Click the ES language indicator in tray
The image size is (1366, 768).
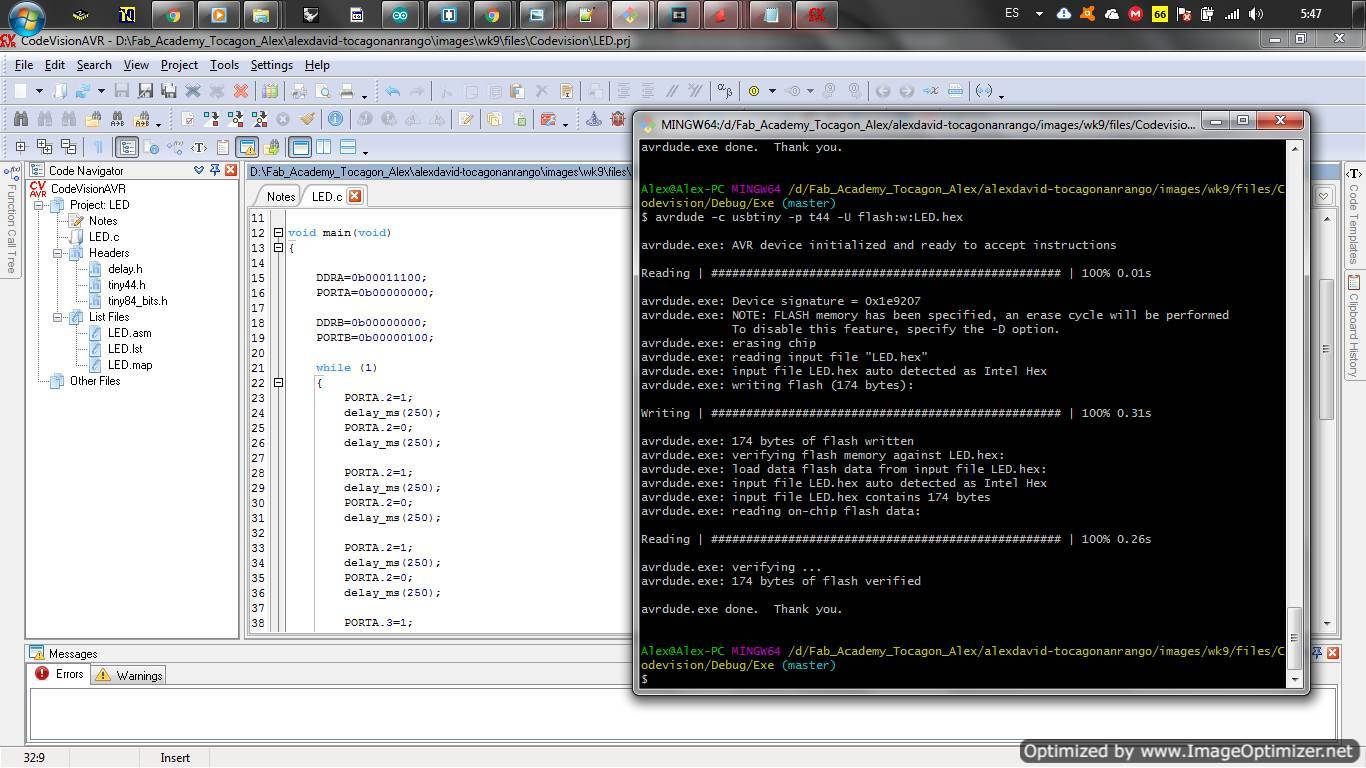[x=1012, y=14]
